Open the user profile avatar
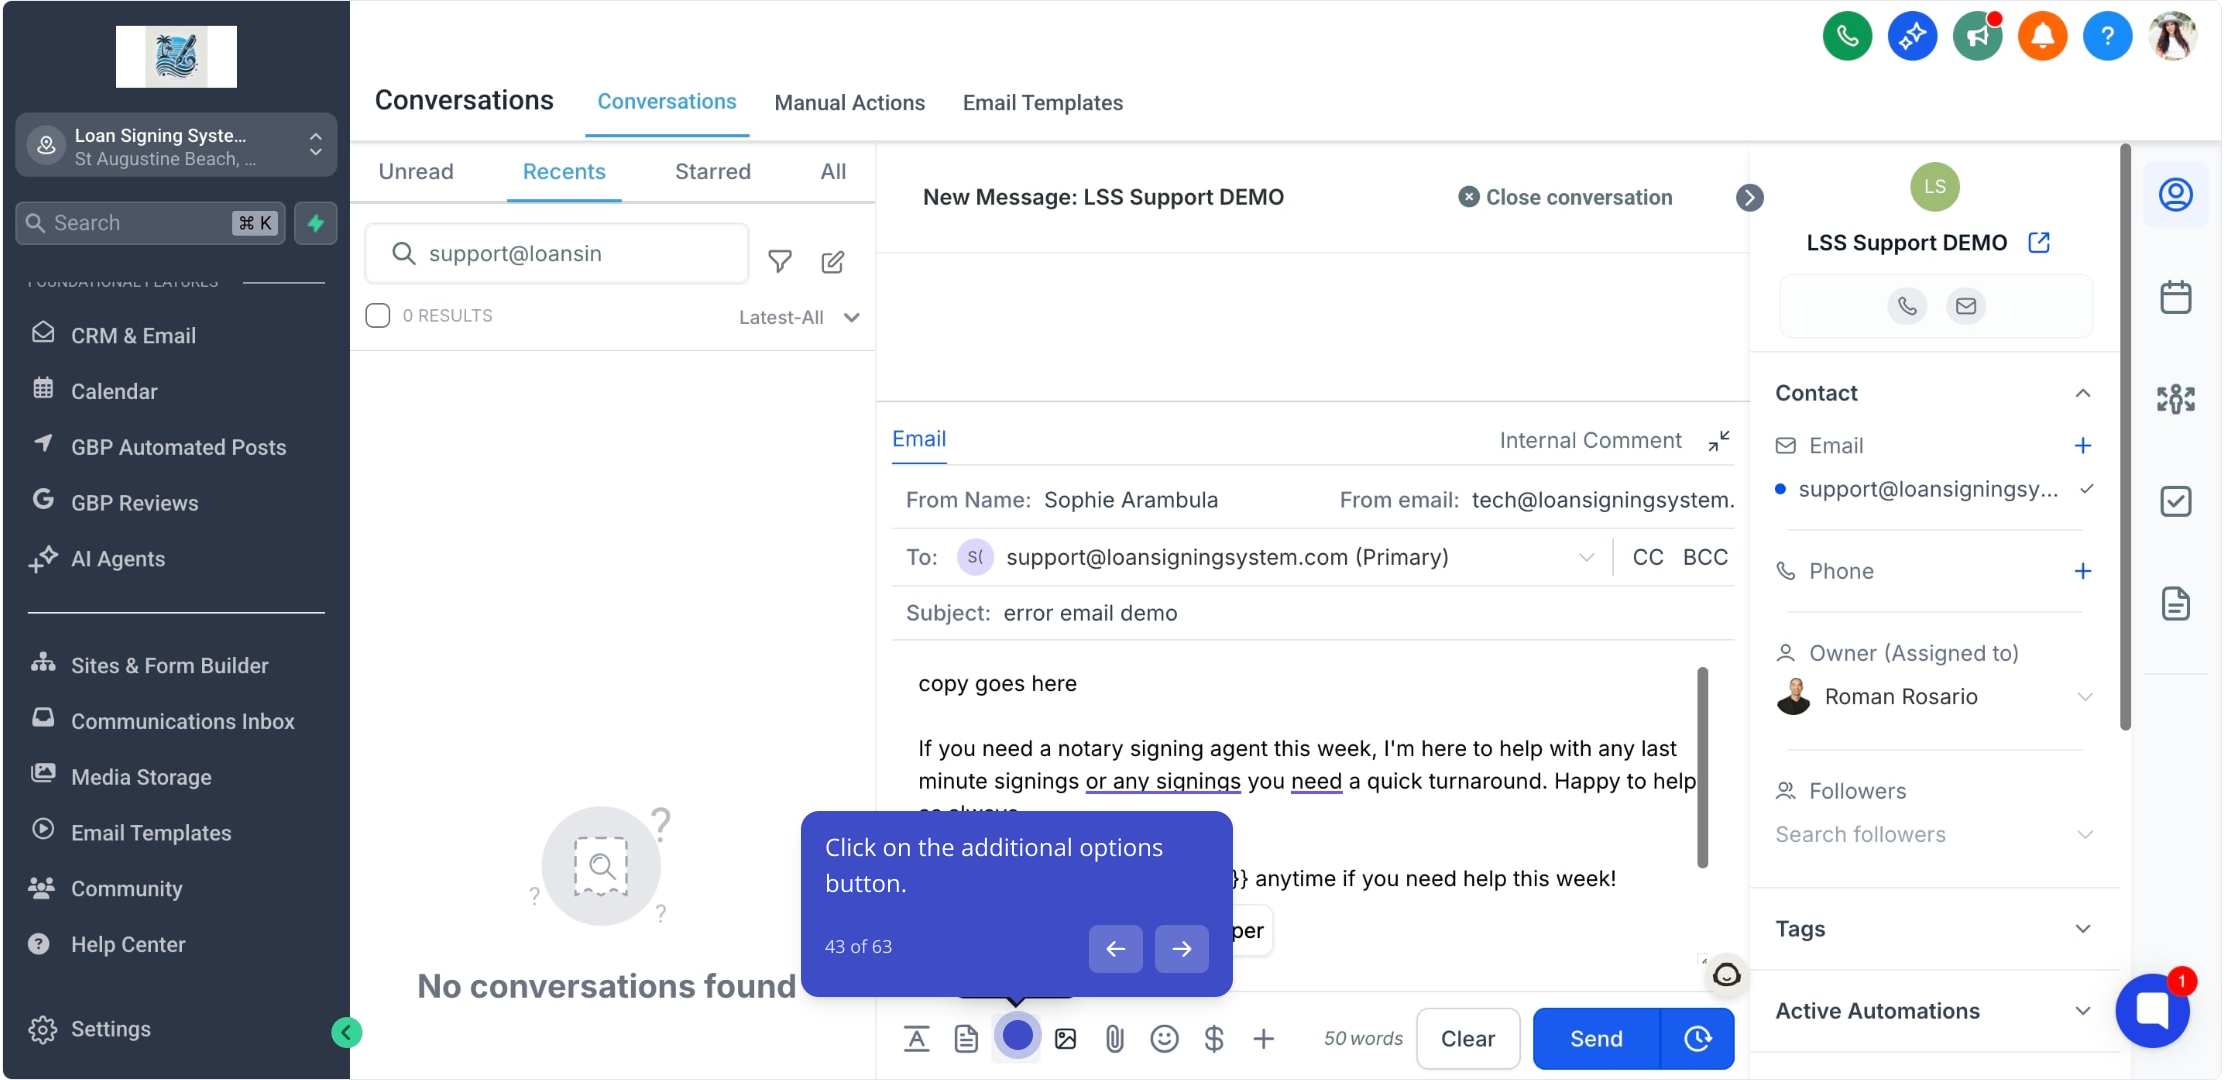2224x1080 pixels. point(2172,37)
